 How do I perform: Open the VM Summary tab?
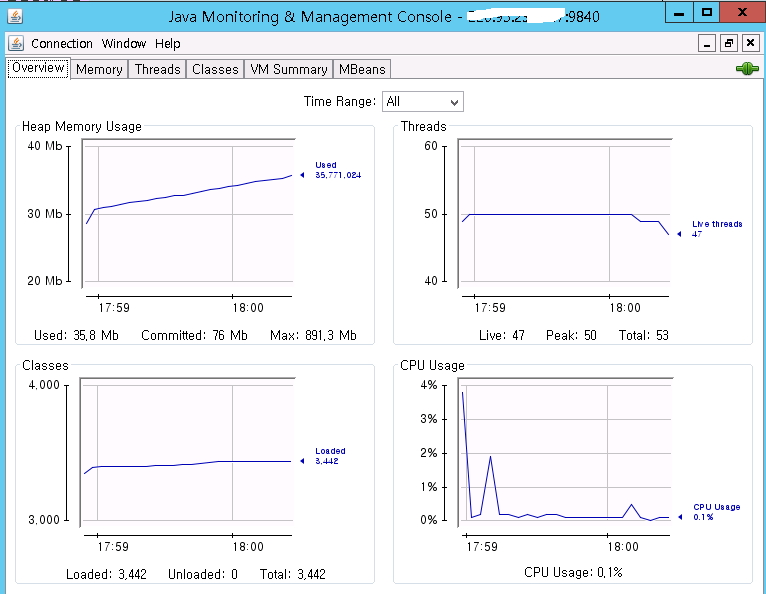[288, 69]
